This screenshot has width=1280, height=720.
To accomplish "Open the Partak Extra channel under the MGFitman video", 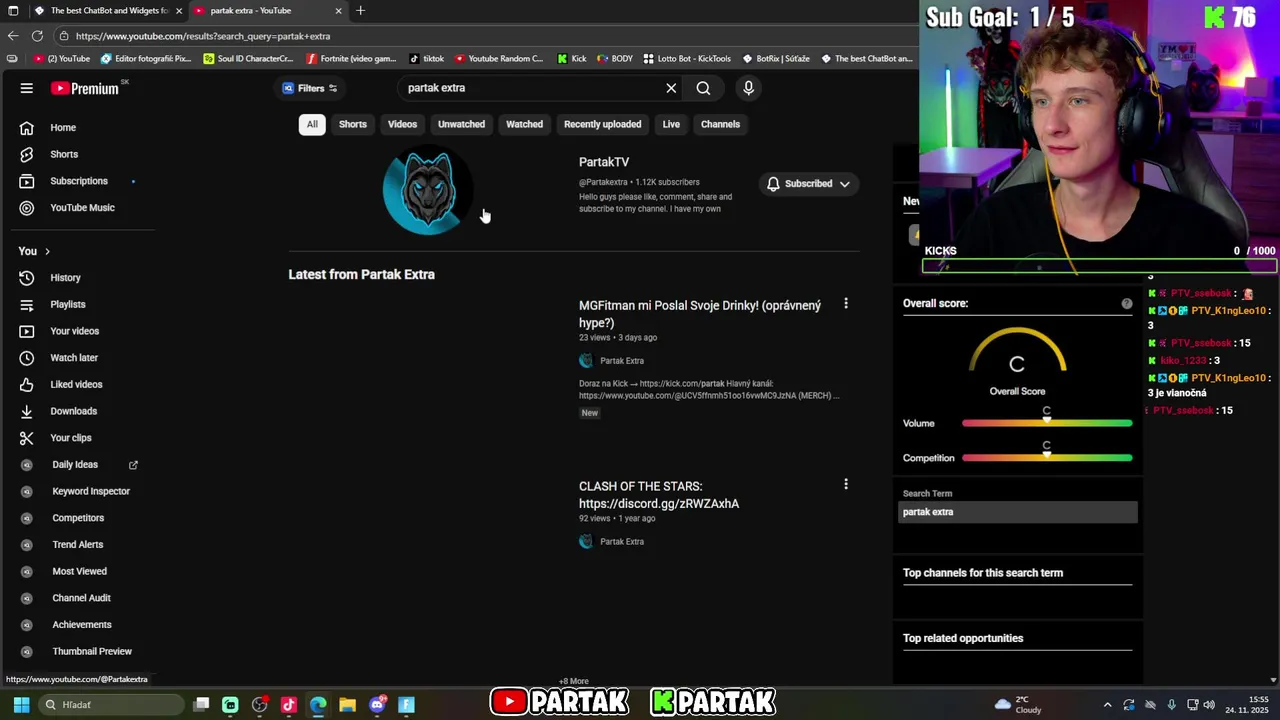I will pyautogui.click(x=621, y=361).
